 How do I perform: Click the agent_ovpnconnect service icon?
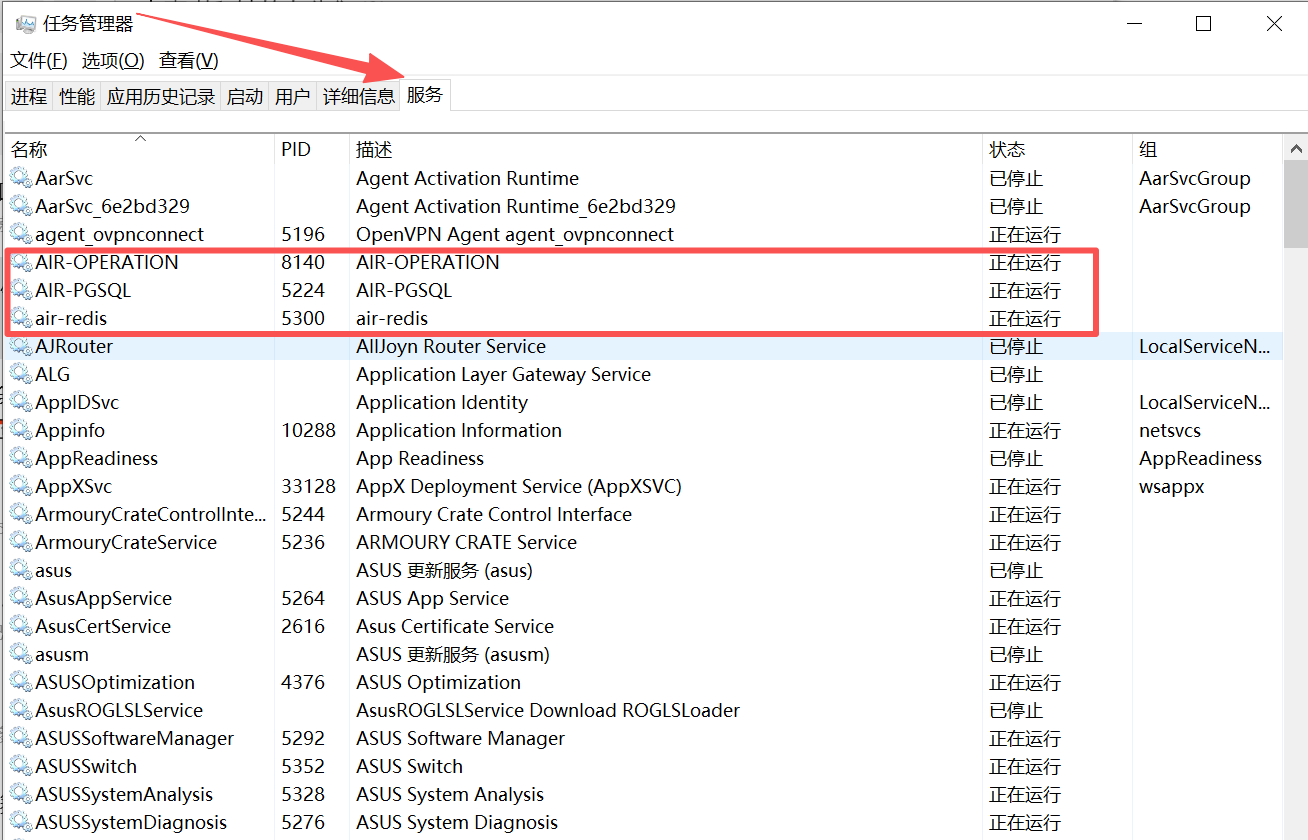click(x=21, y=235)
